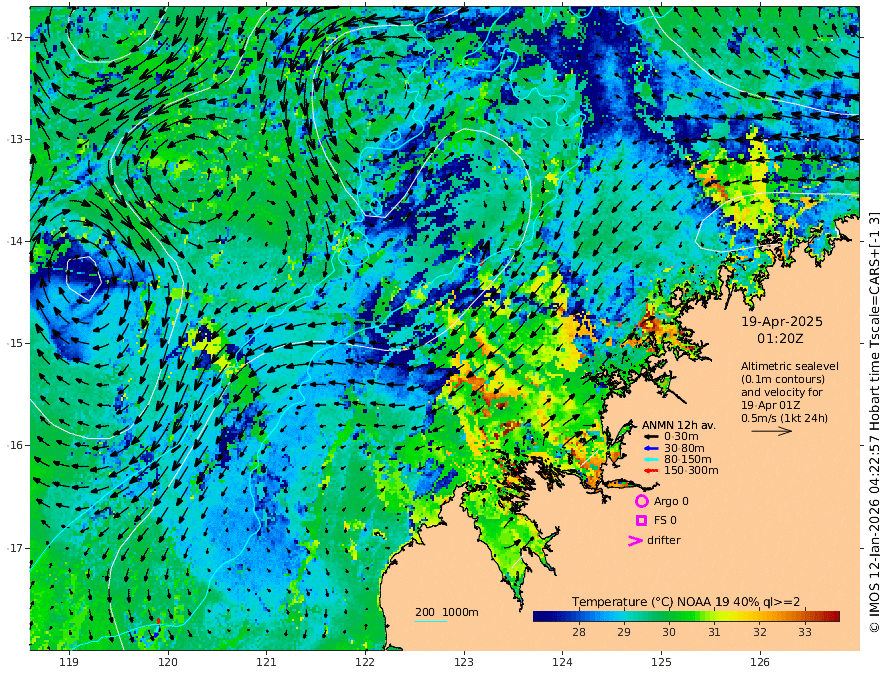Click the 122 longitude axis label
Image resolution: width=880 pixels, height=680 pixels.
coord(365,663)
